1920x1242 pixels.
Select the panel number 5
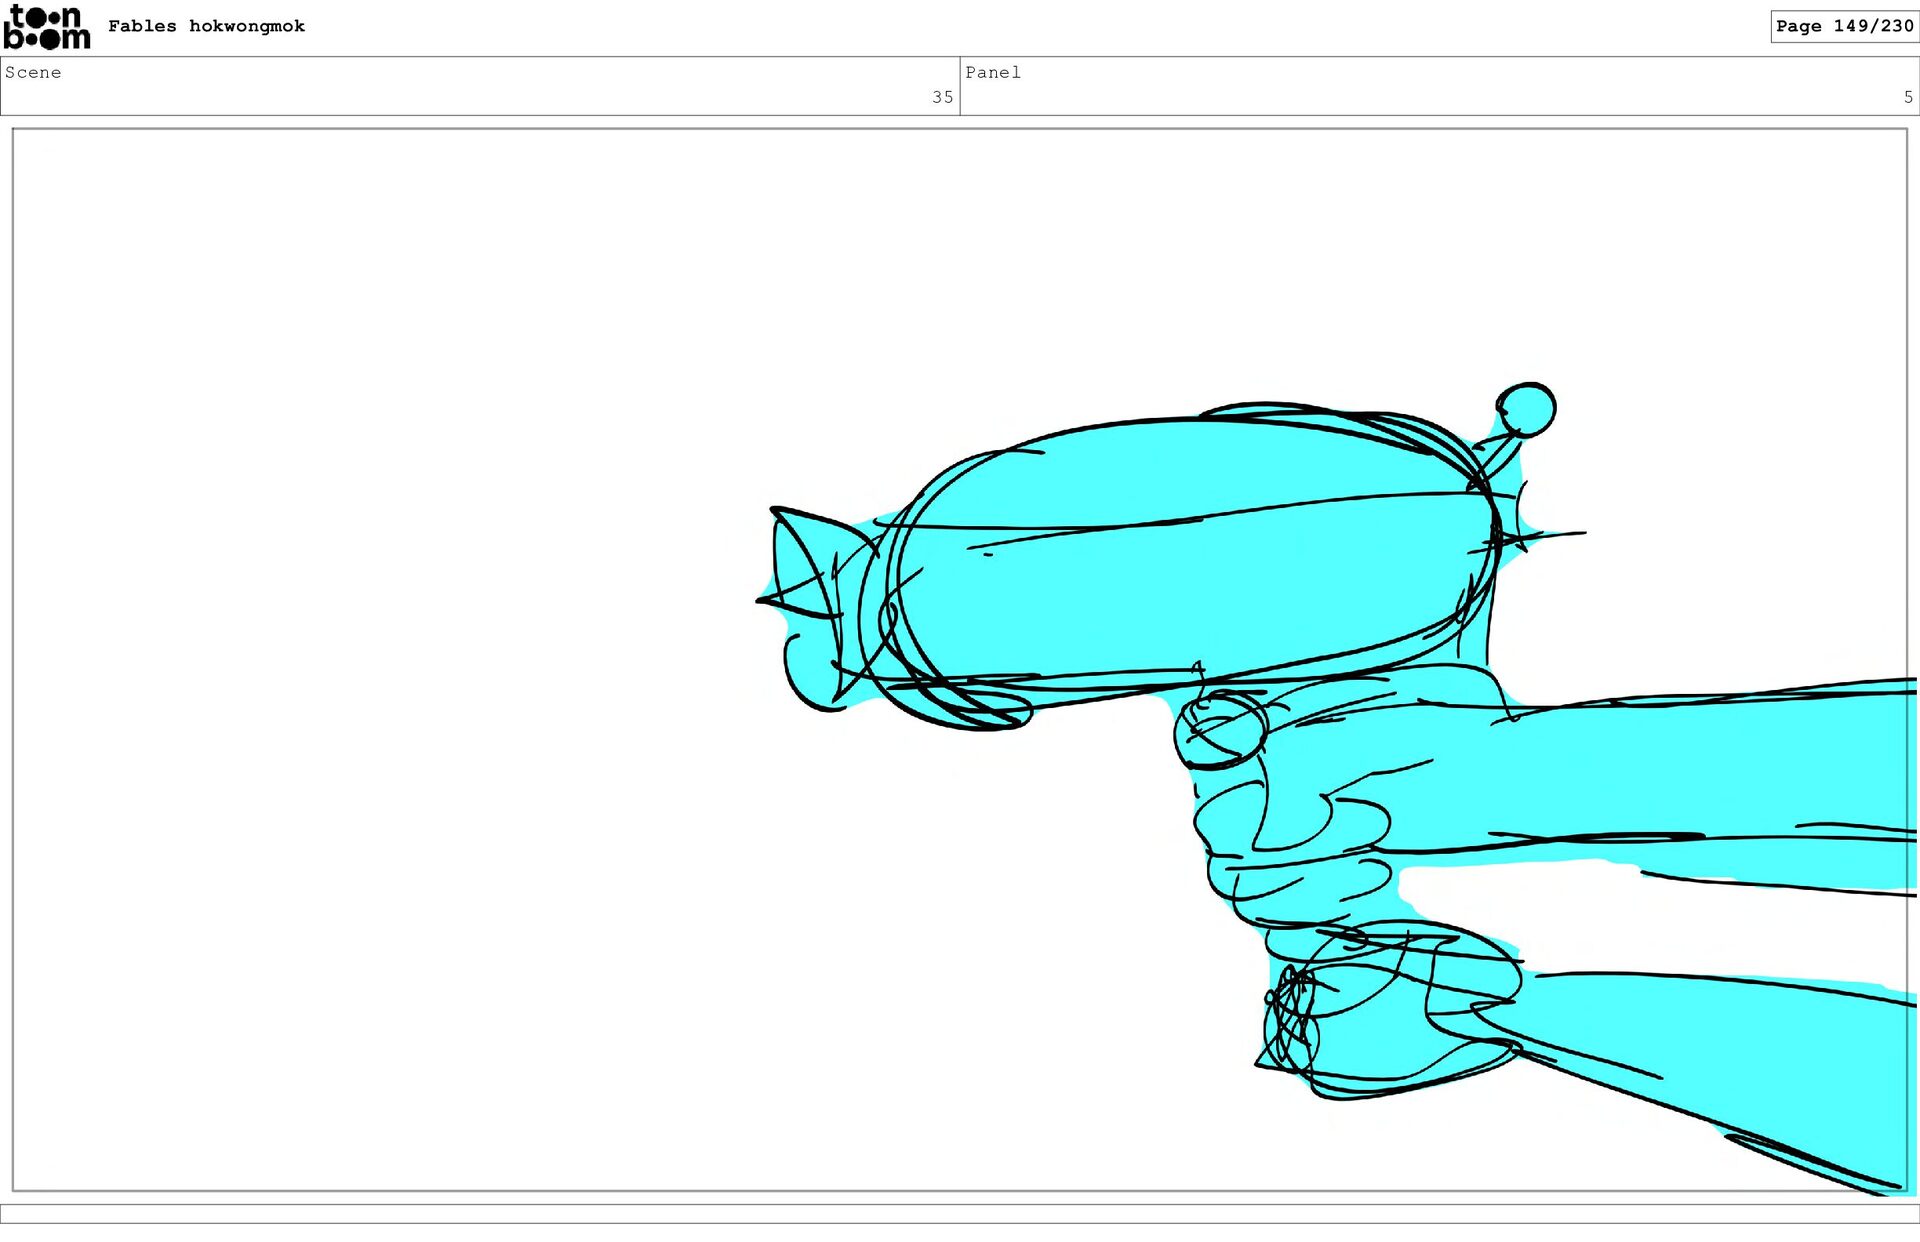(1907, 97)
